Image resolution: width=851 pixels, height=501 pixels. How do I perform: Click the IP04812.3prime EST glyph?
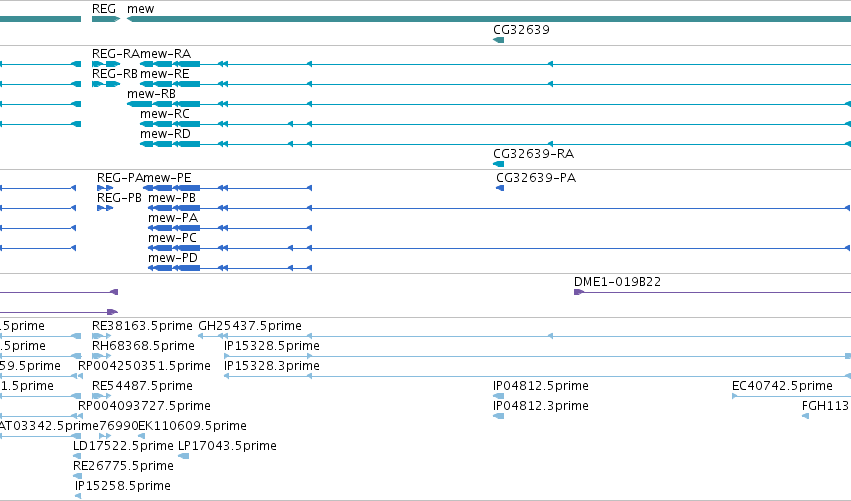(498, 416)
